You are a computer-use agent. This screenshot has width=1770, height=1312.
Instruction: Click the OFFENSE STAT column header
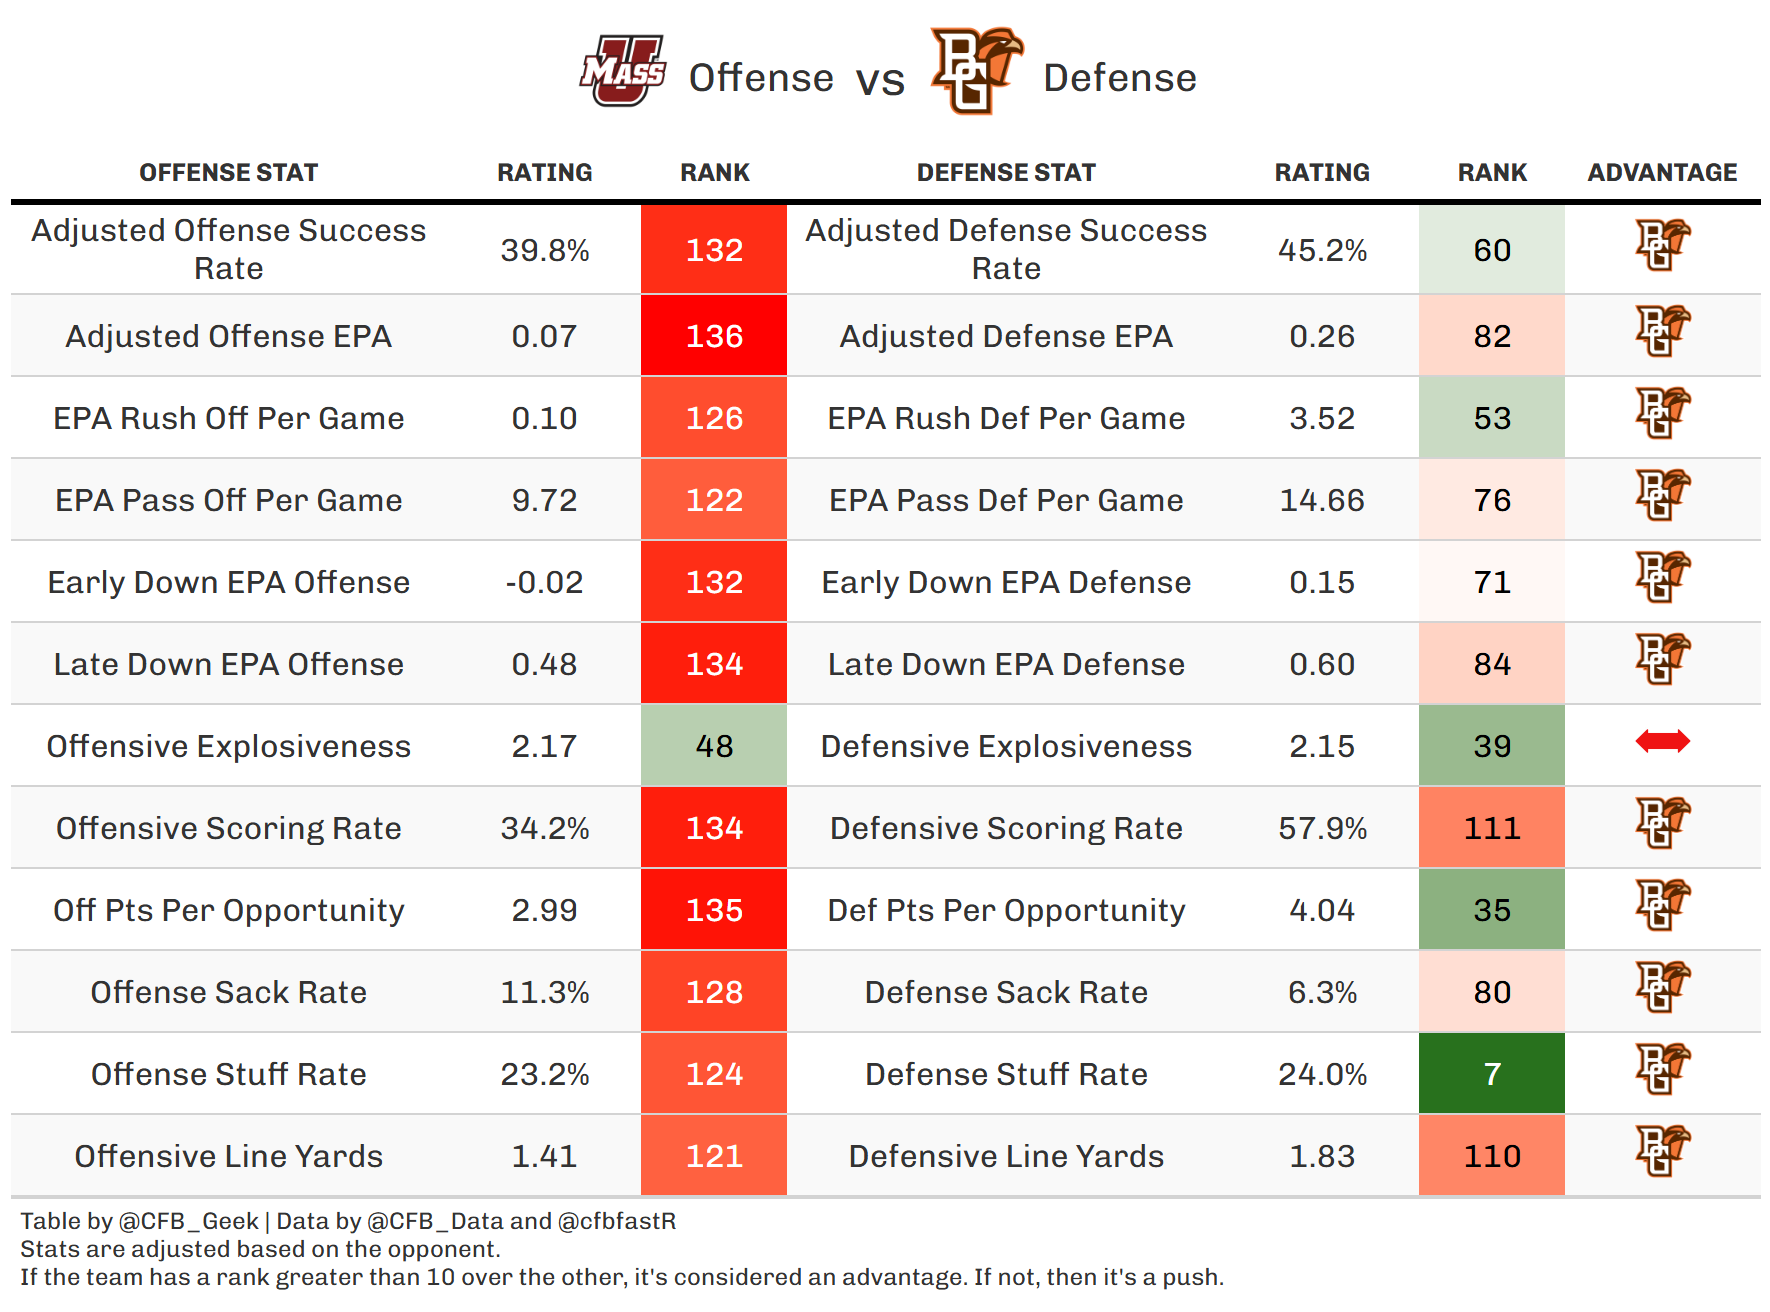click(x=228, y=173)
